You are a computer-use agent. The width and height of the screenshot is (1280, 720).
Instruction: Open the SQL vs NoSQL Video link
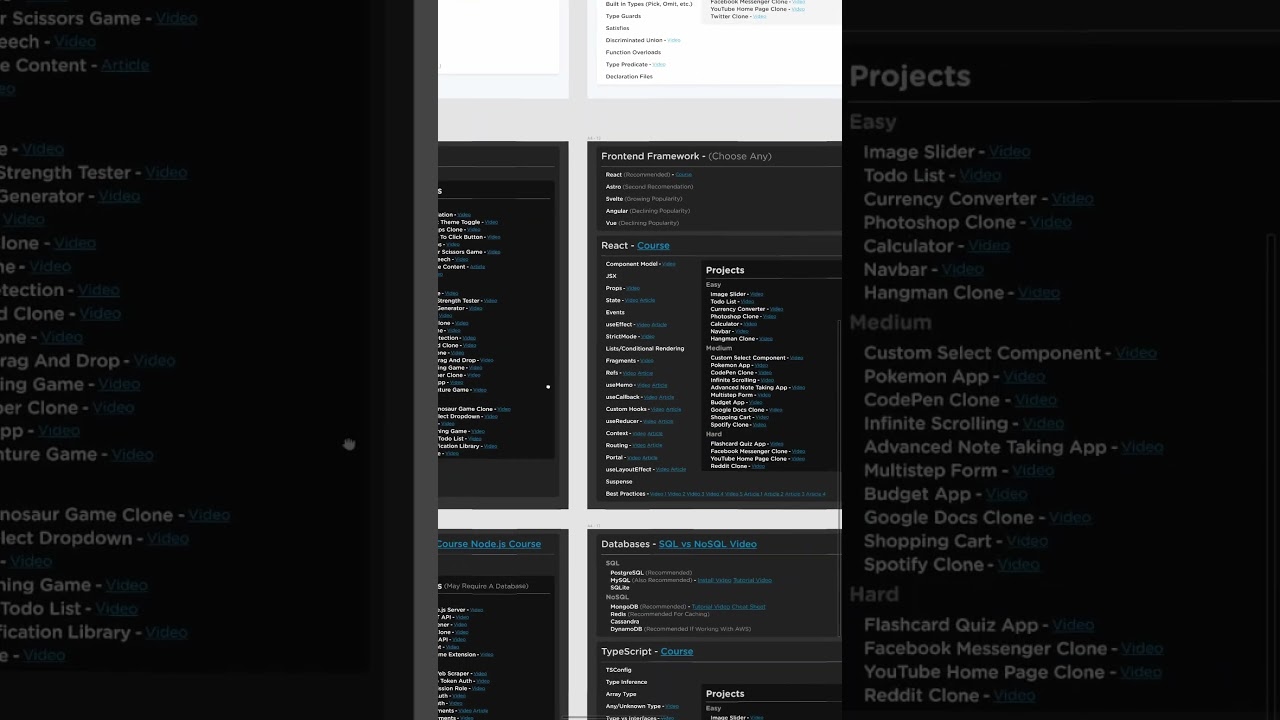point(708,544)
